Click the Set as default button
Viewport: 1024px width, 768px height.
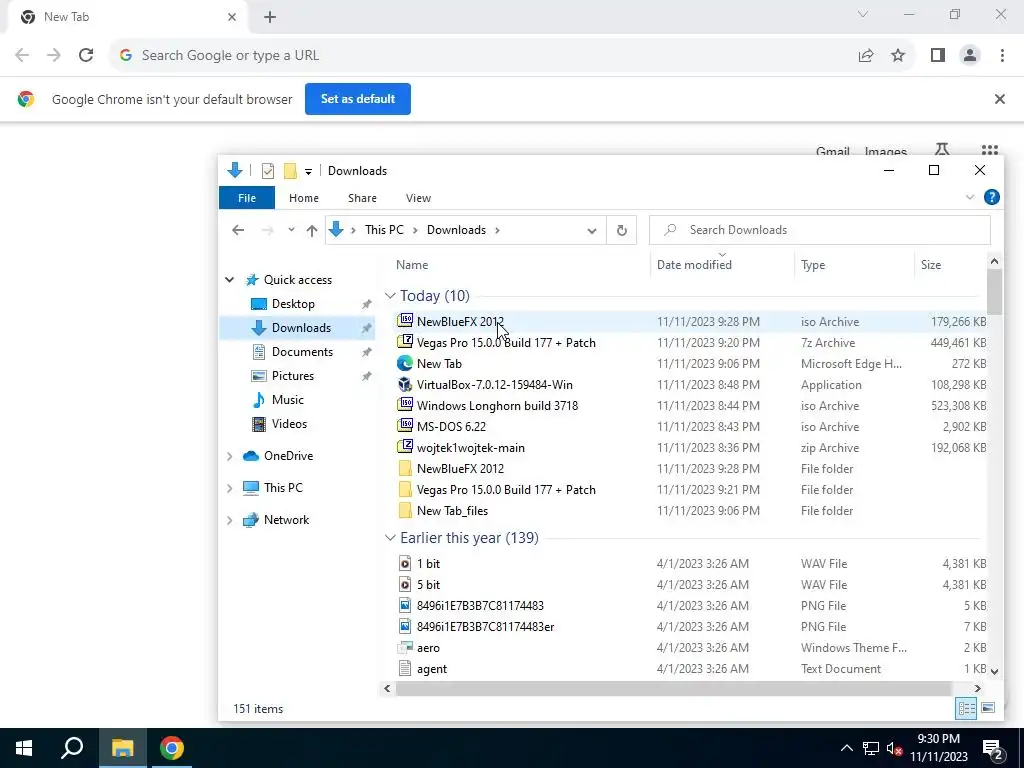[358, 99]
